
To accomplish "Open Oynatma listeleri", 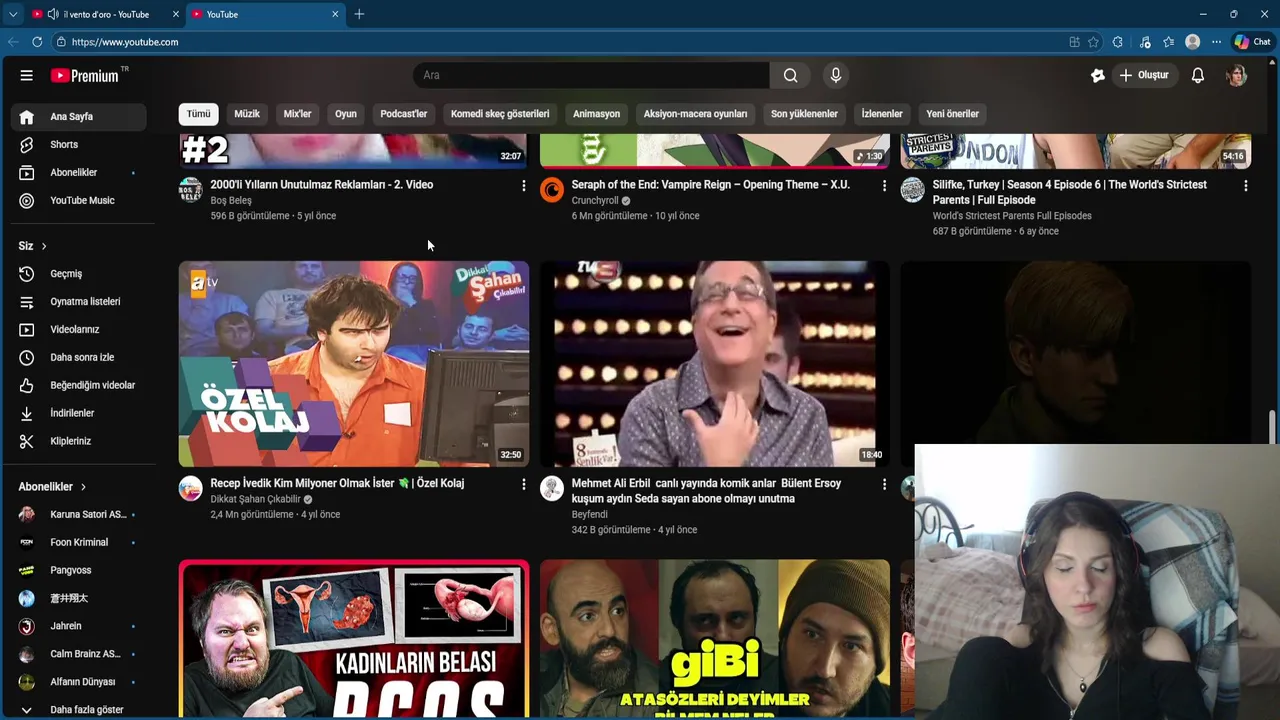I will pos(79,301).
